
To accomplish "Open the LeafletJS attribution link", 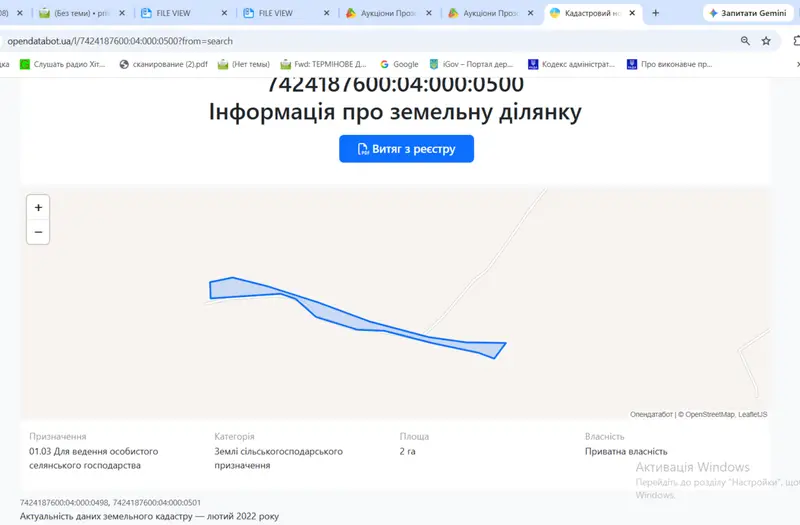I will (753, 414).
